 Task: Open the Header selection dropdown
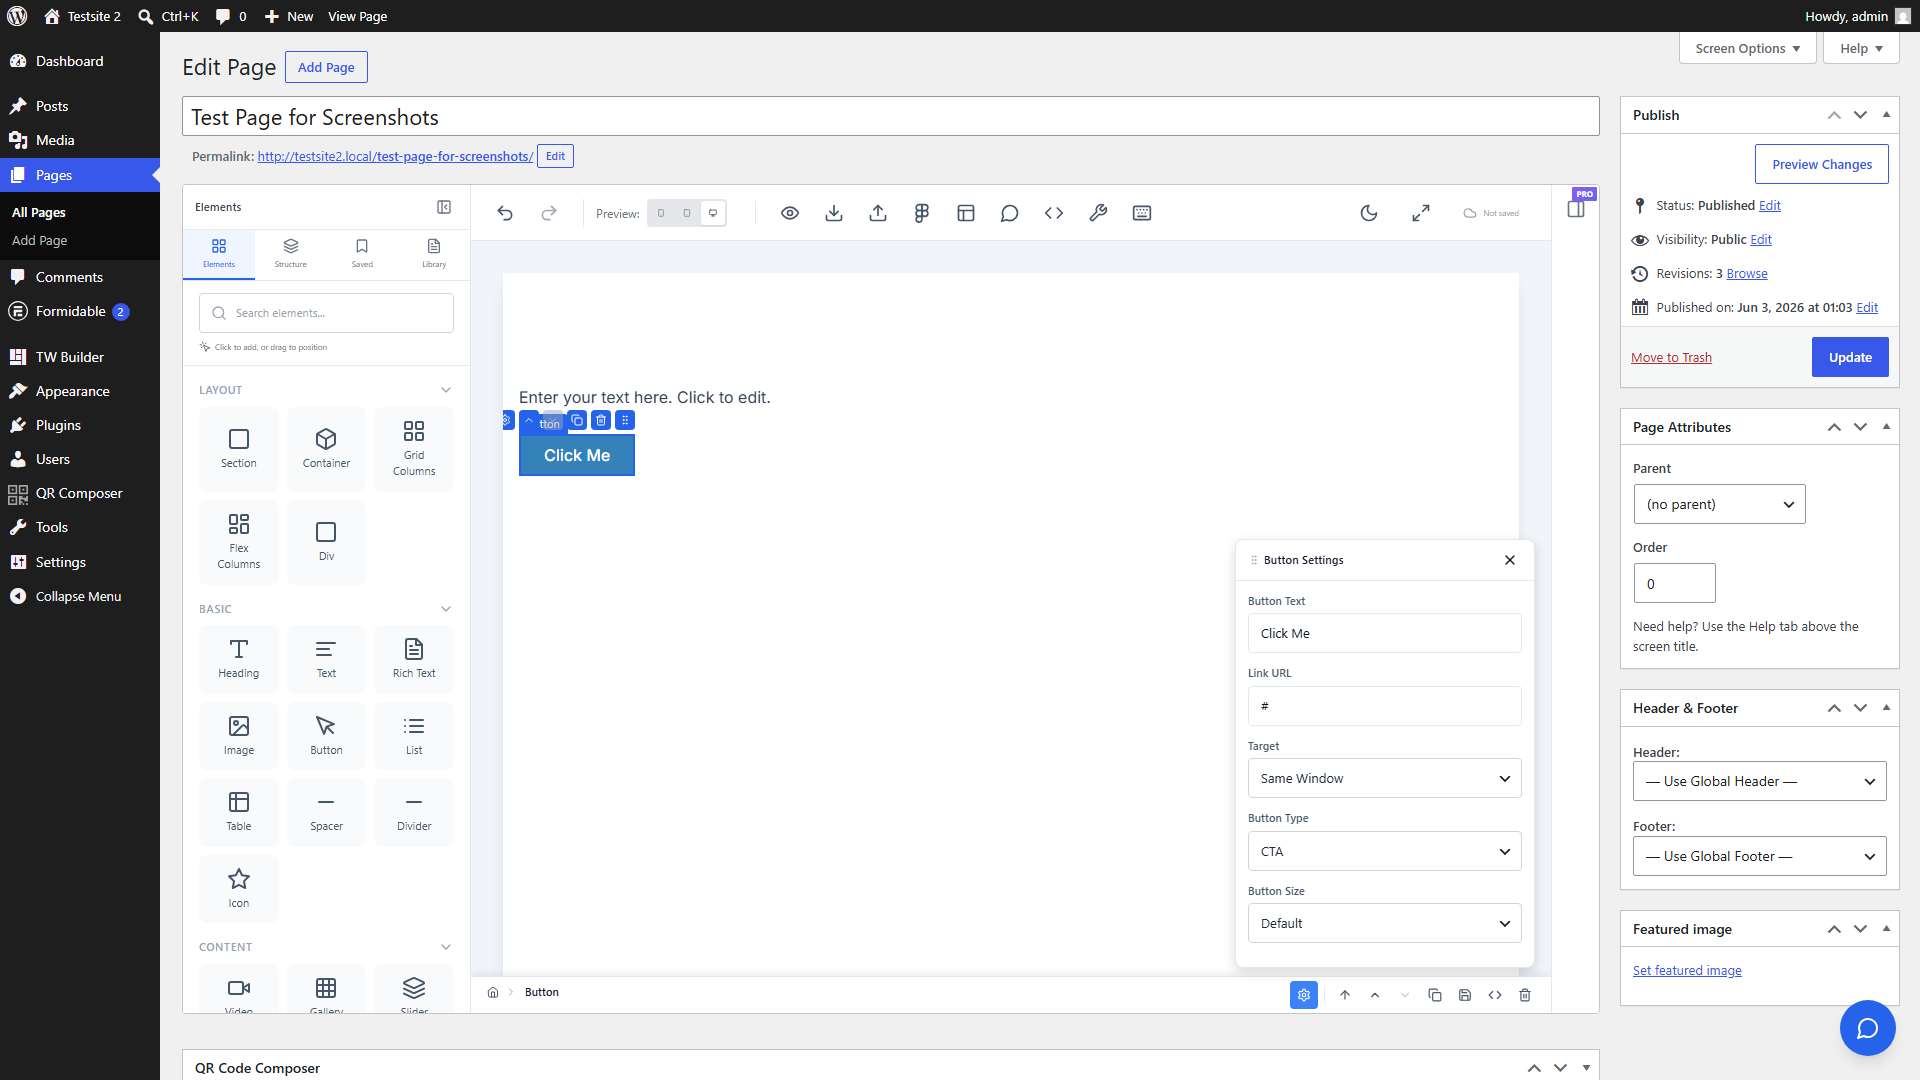1760,781
